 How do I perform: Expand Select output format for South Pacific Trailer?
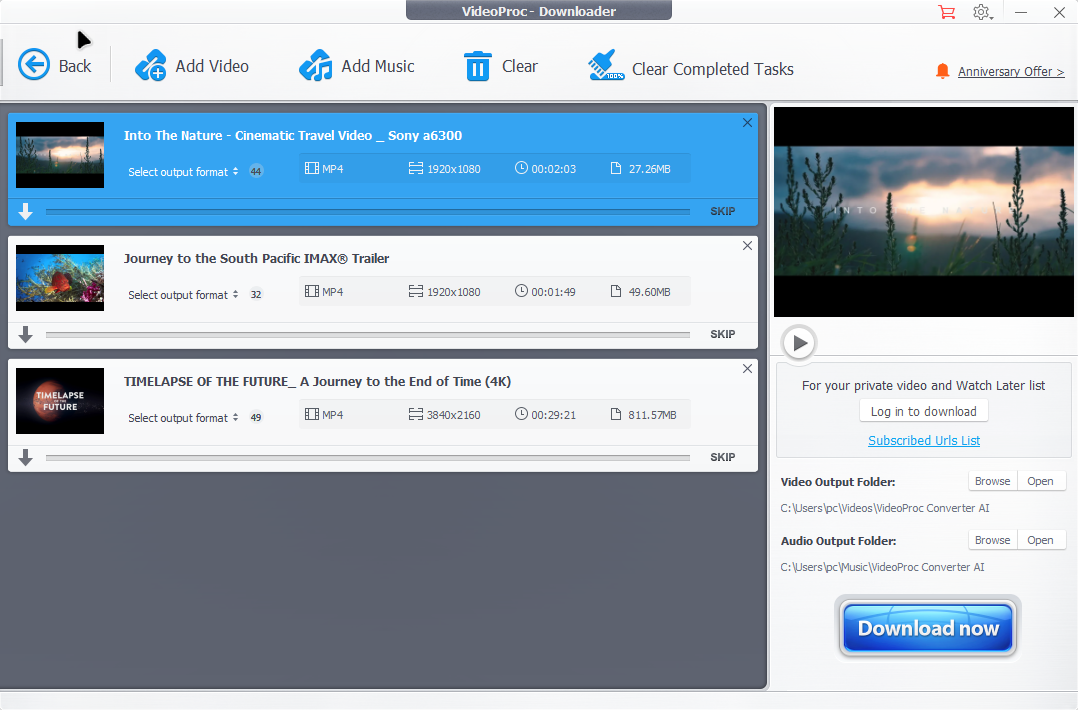pos(183,295)
